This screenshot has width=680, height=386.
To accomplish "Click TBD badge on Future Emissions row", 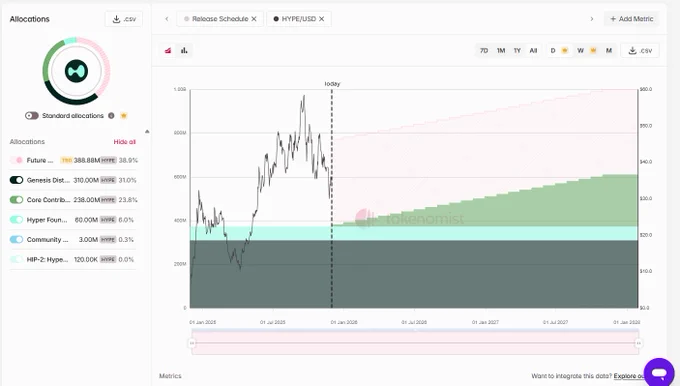I will [x=66, y=160].
